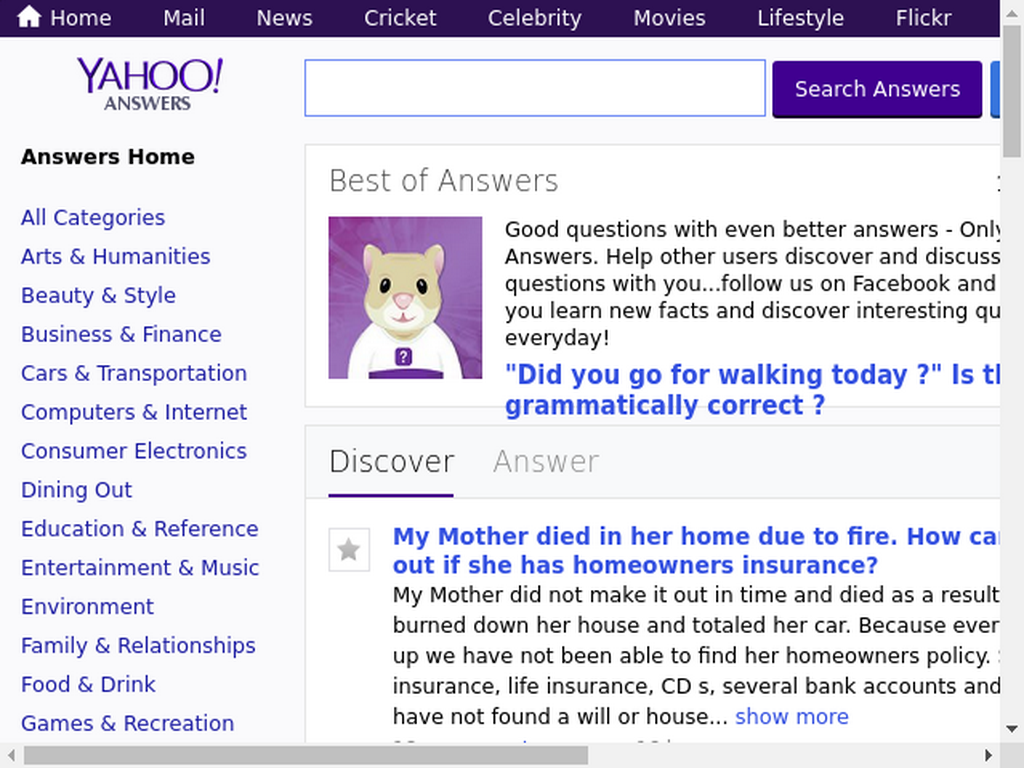This screenshot has height=768, width=1024.
Task: Open the Yahoo Answers logo
Action: 150,84
